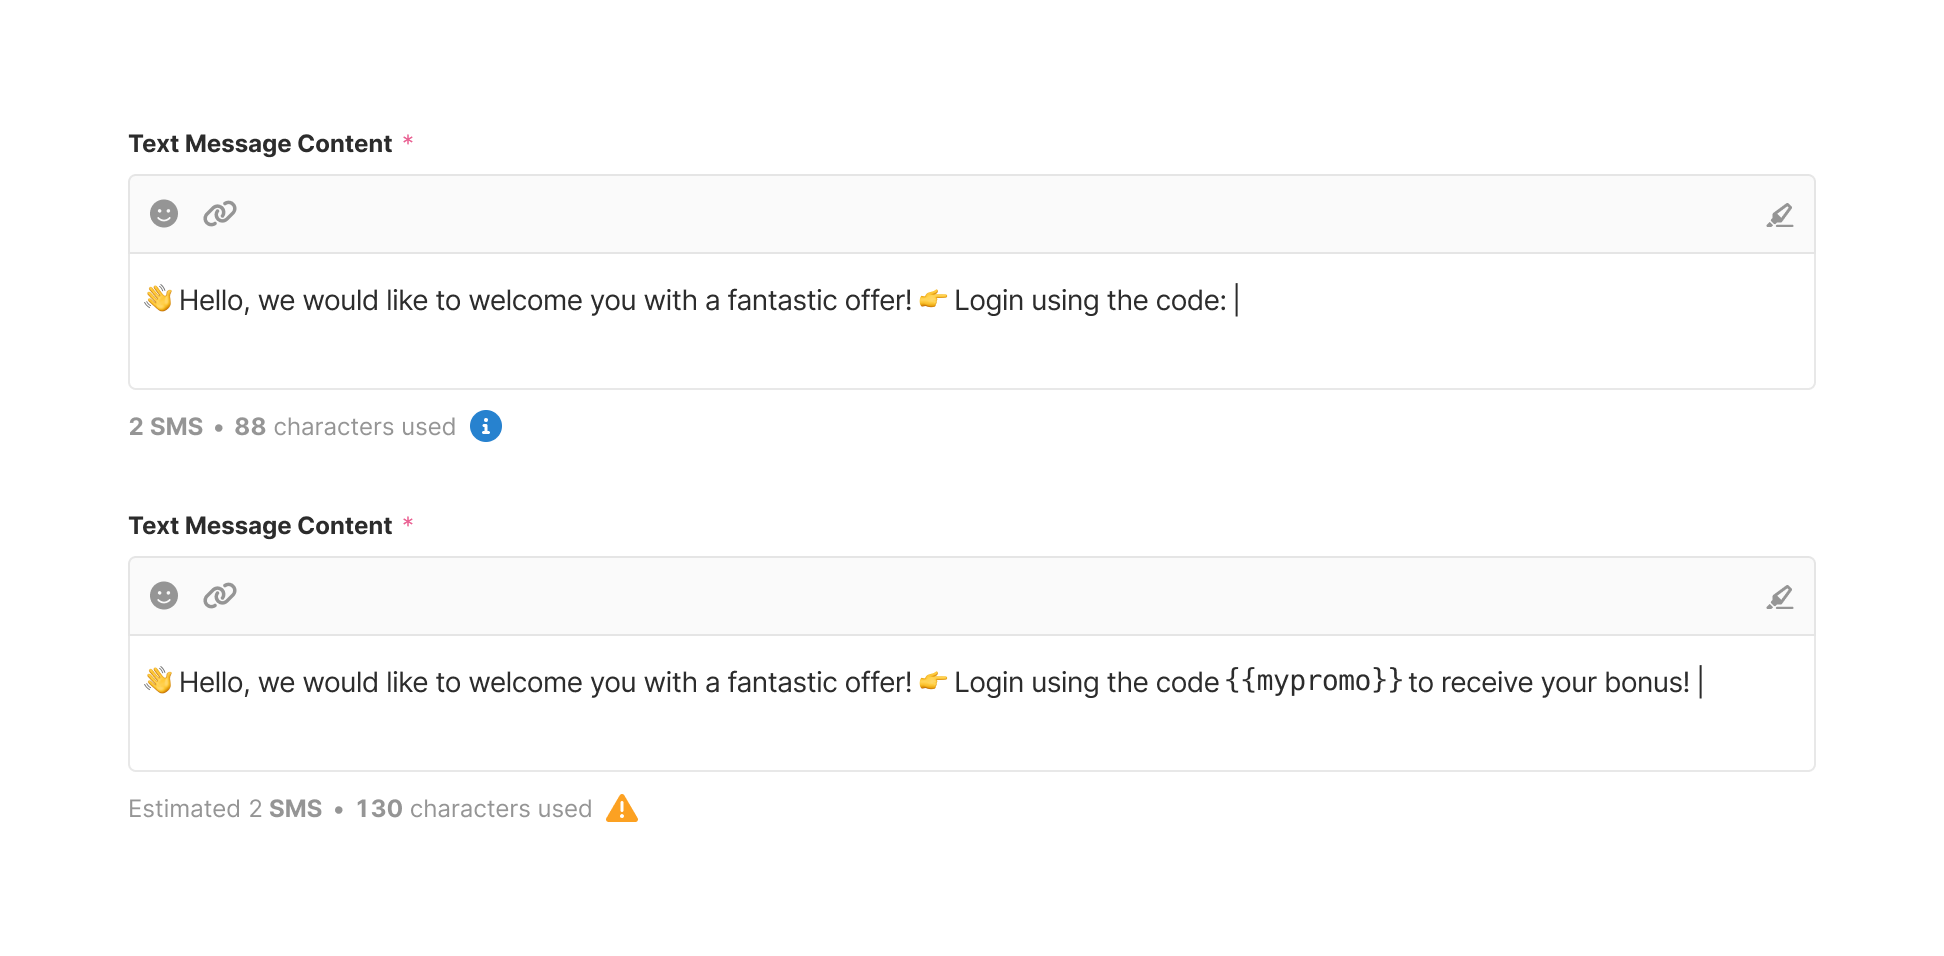The width and height of the screenshot is (1944, 956).
Task: Click orange warning icon beside 130 characters
Action: [622, 808]
